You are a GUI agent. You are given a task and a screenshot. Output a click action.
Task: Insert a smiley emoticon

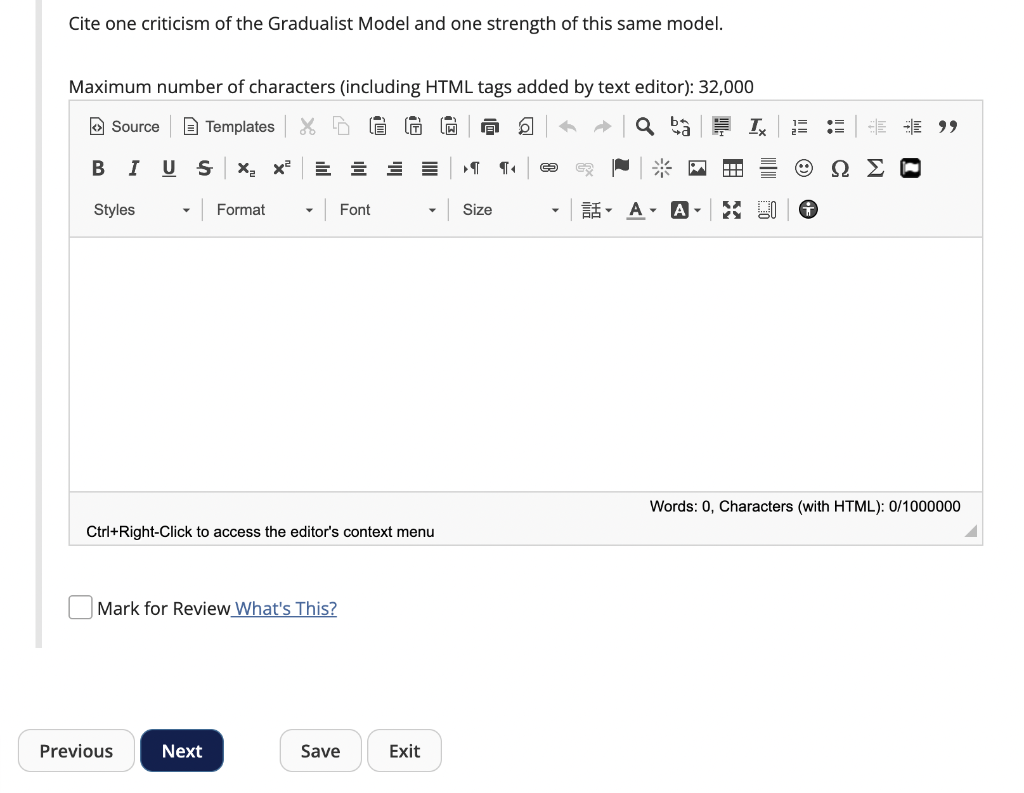804,168
